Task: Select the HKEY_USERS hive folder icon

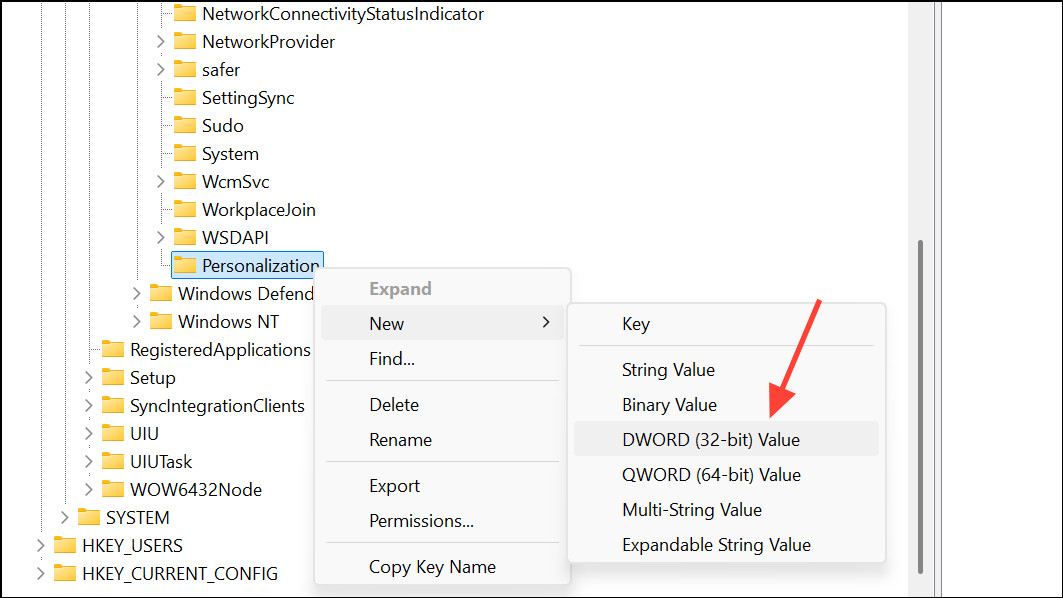Action: (64, 546)
